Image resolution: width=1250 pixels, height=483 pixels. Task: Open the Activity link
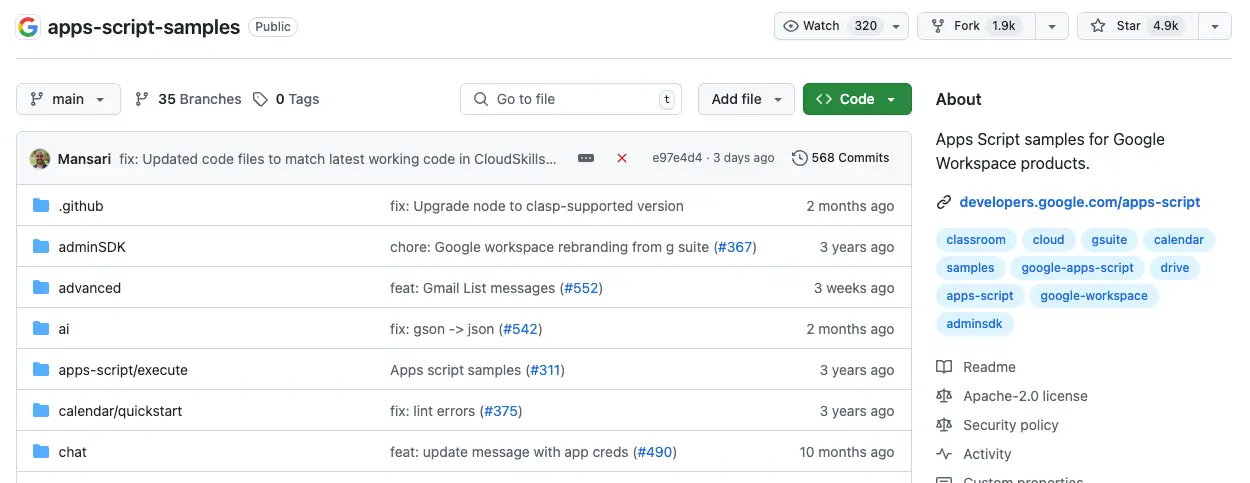click(974, 454)
